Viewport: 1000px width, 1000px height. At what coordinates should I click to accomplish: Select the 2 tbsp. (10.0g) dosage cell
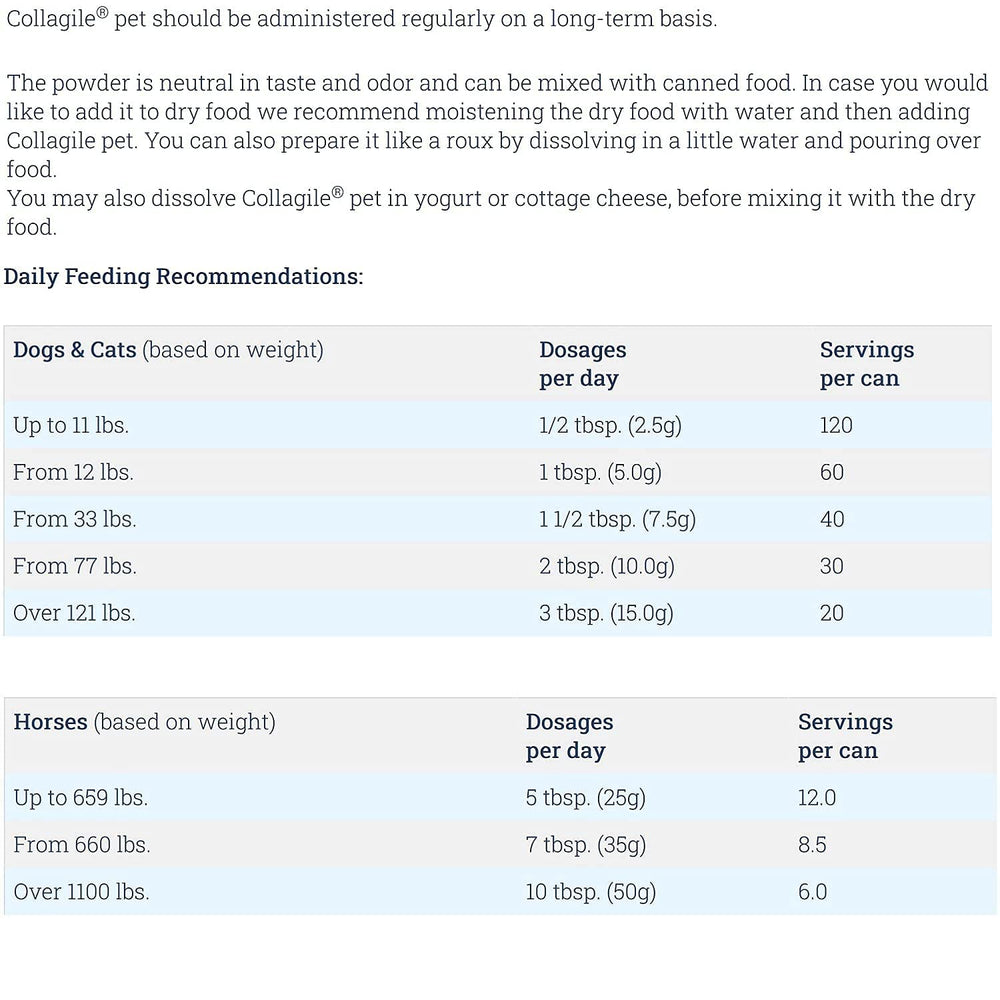pyautogui.click(x=607, y=566)
